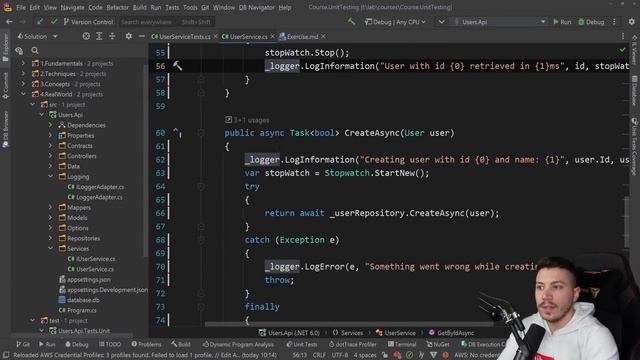The width and height of the screenshot is (640, 360).
Task: Click the search magnifier in Solution explorer
Action: (x=35, y=51)
